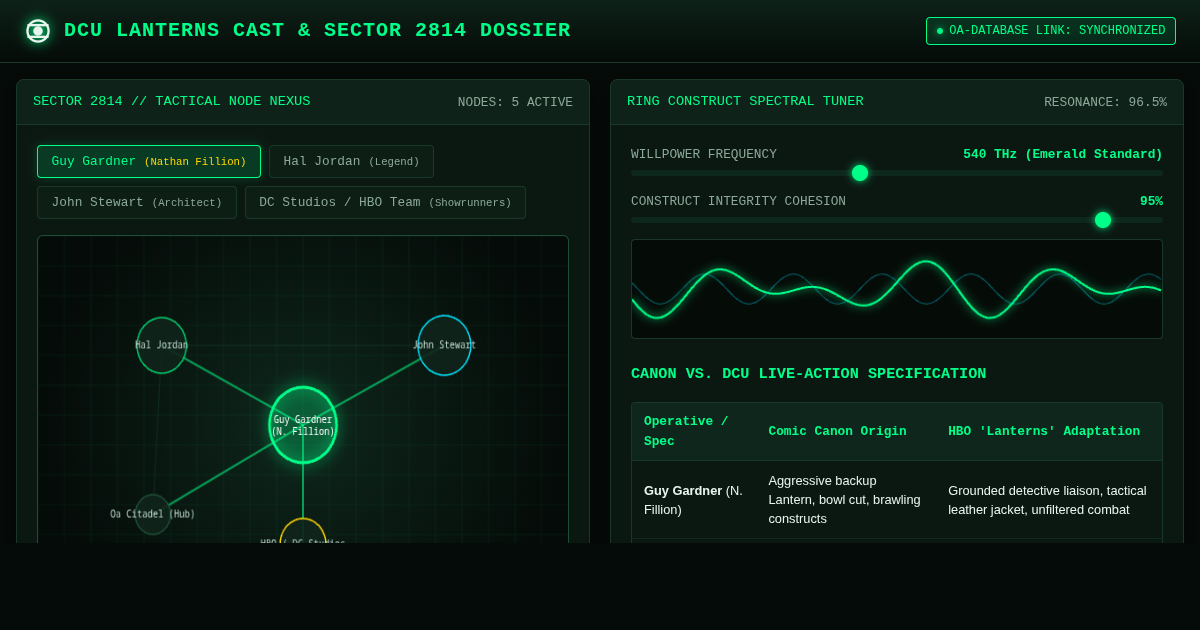Switch to the Hal Jordan (Legend) tab

(x=351, y=161)
